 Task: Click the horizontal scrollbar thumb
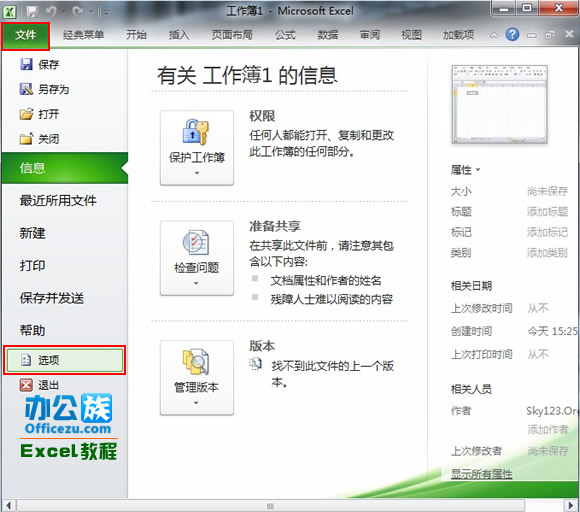coord(270,506)
